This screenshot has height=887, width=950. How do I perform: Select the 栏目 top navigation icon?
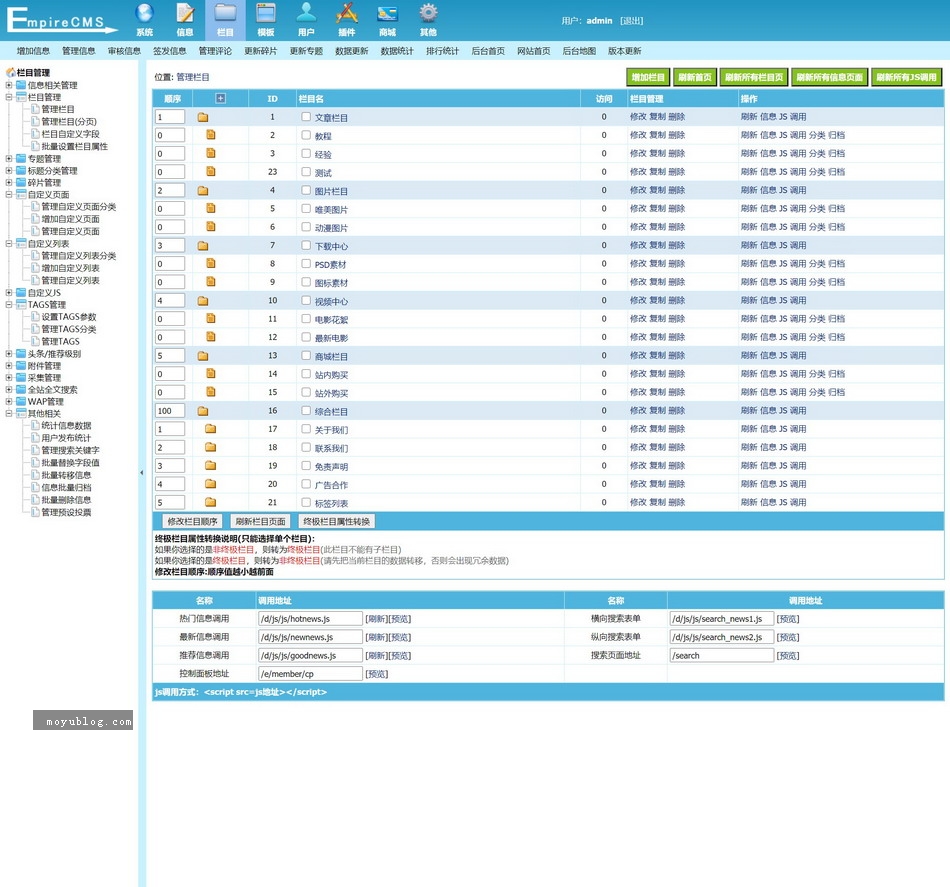click(x=225, y=20)
